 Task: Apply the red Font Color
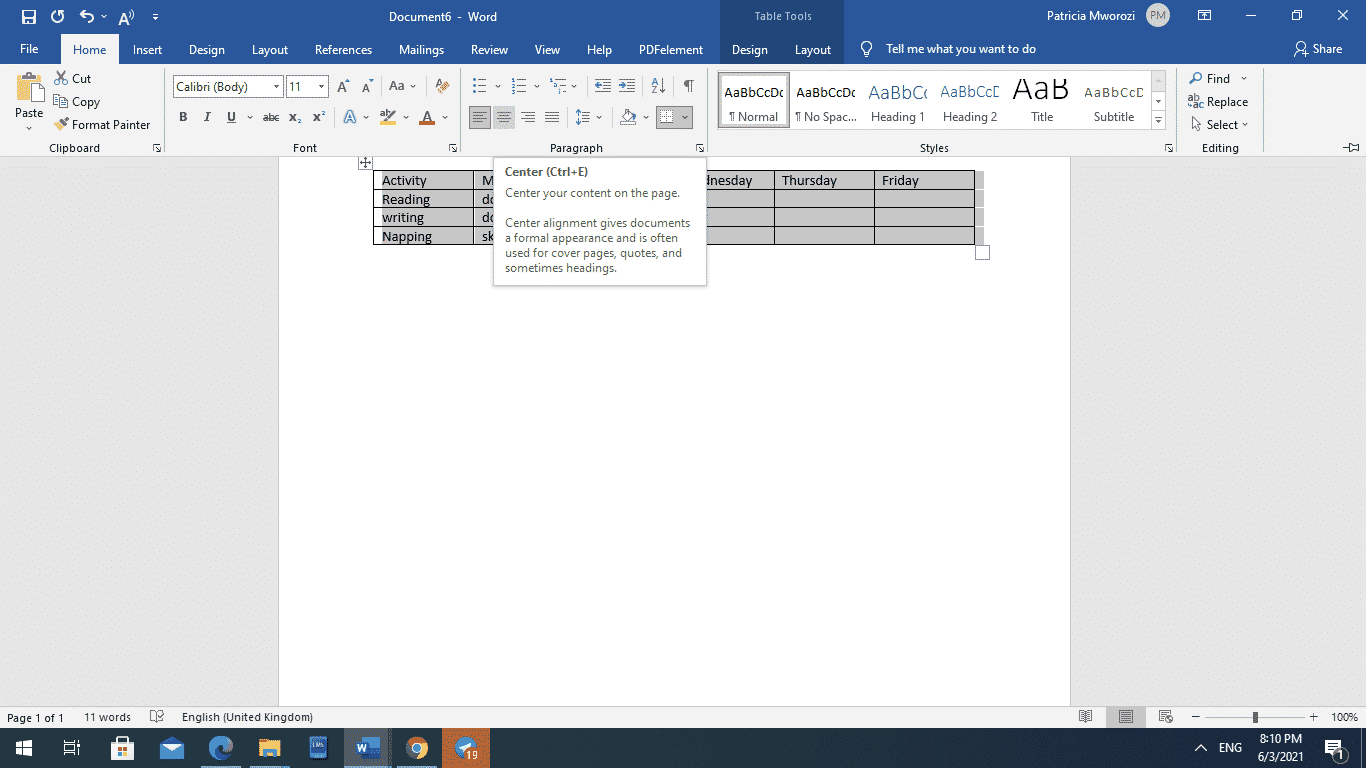[425, 117]
